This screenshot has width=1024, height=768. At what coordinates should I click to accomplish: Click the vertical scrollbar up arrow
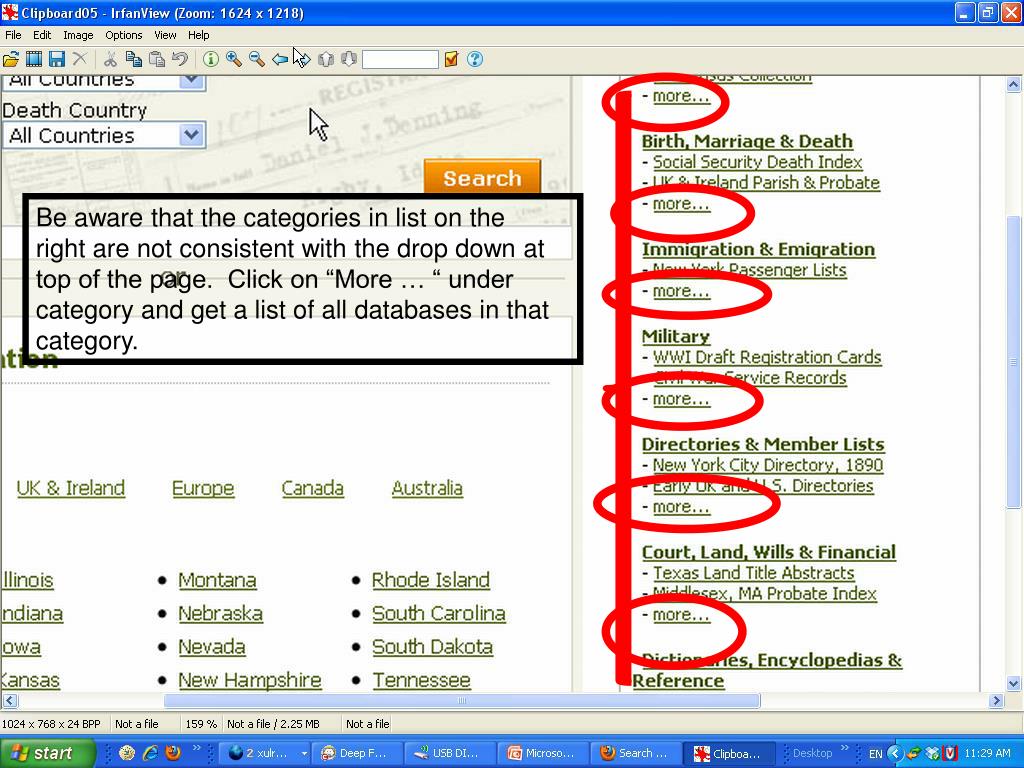1014,84
